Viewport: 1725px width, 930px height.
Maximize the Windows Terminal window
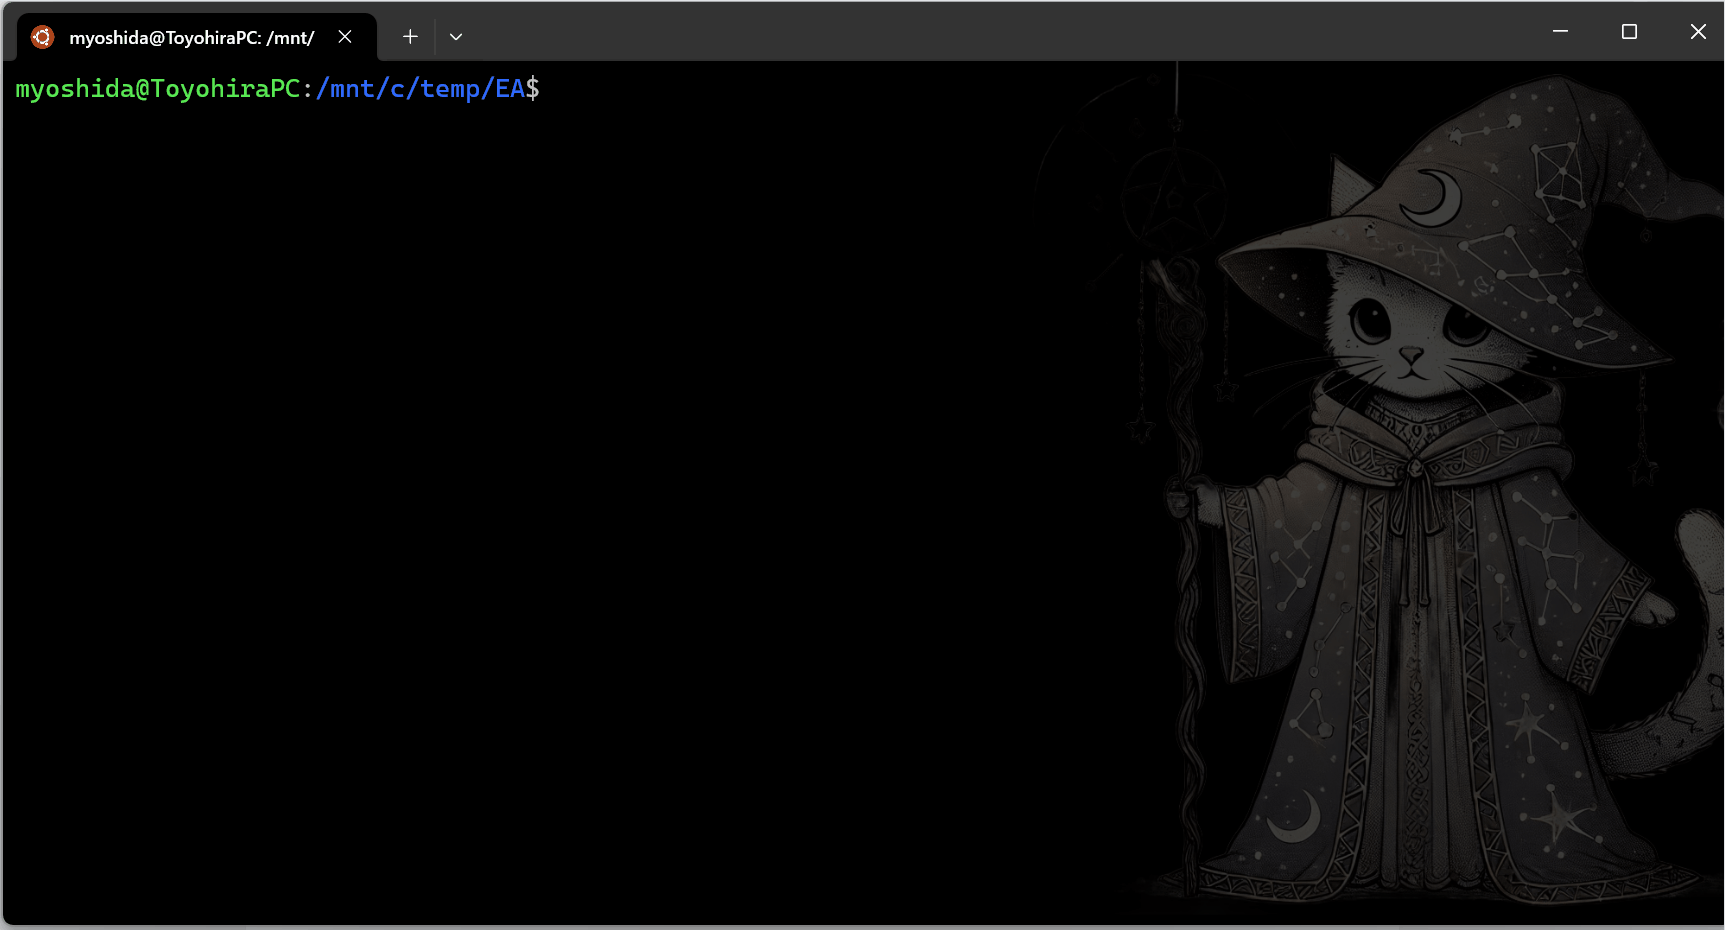1629,32
